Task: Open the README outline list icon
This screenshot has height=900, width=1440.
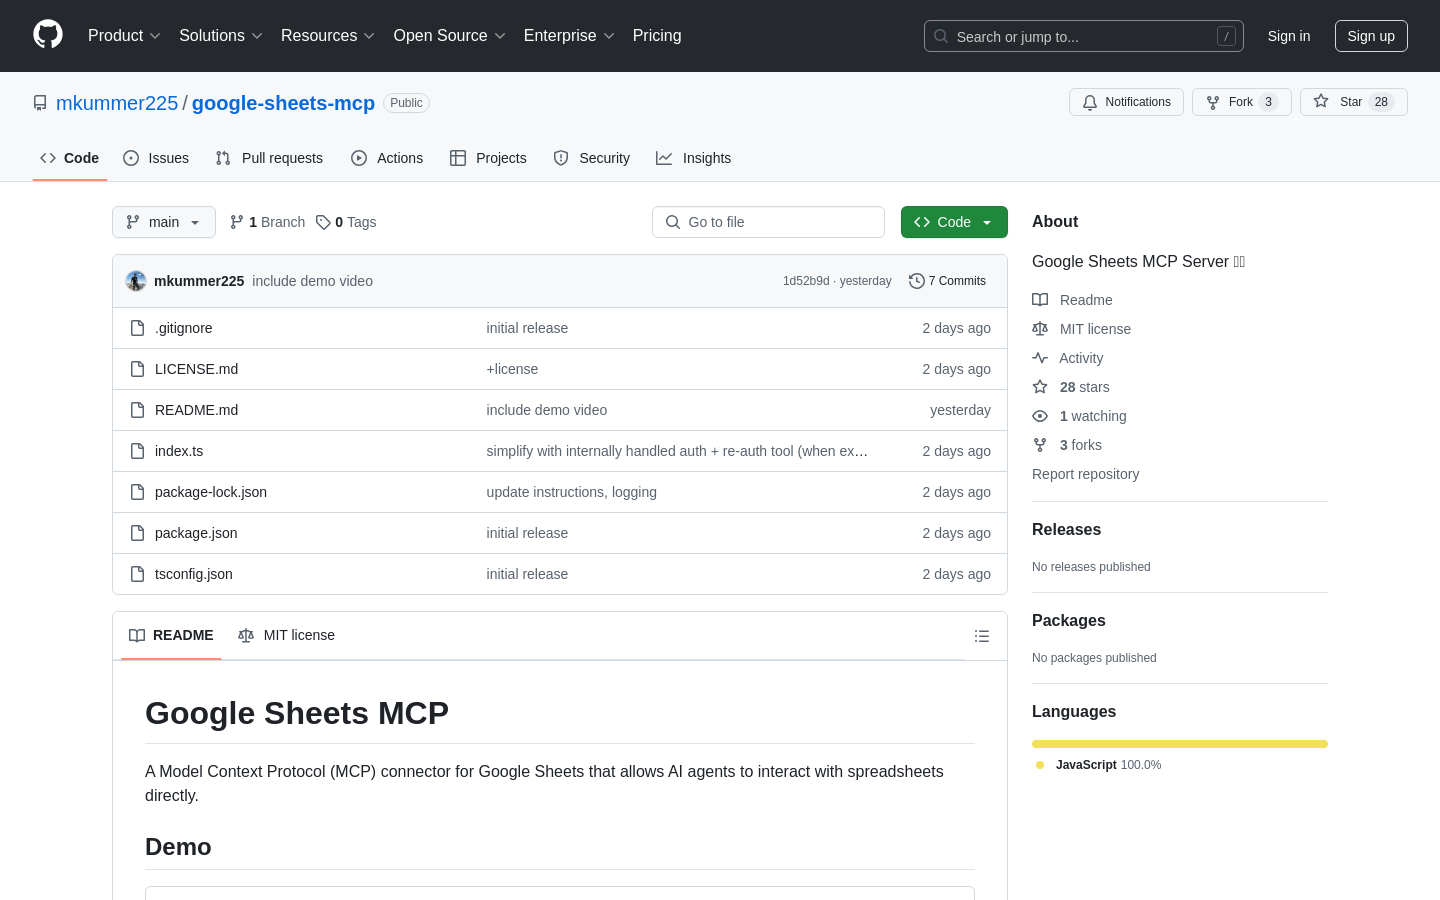Action: pyautogui.click(x=982, y=636)
